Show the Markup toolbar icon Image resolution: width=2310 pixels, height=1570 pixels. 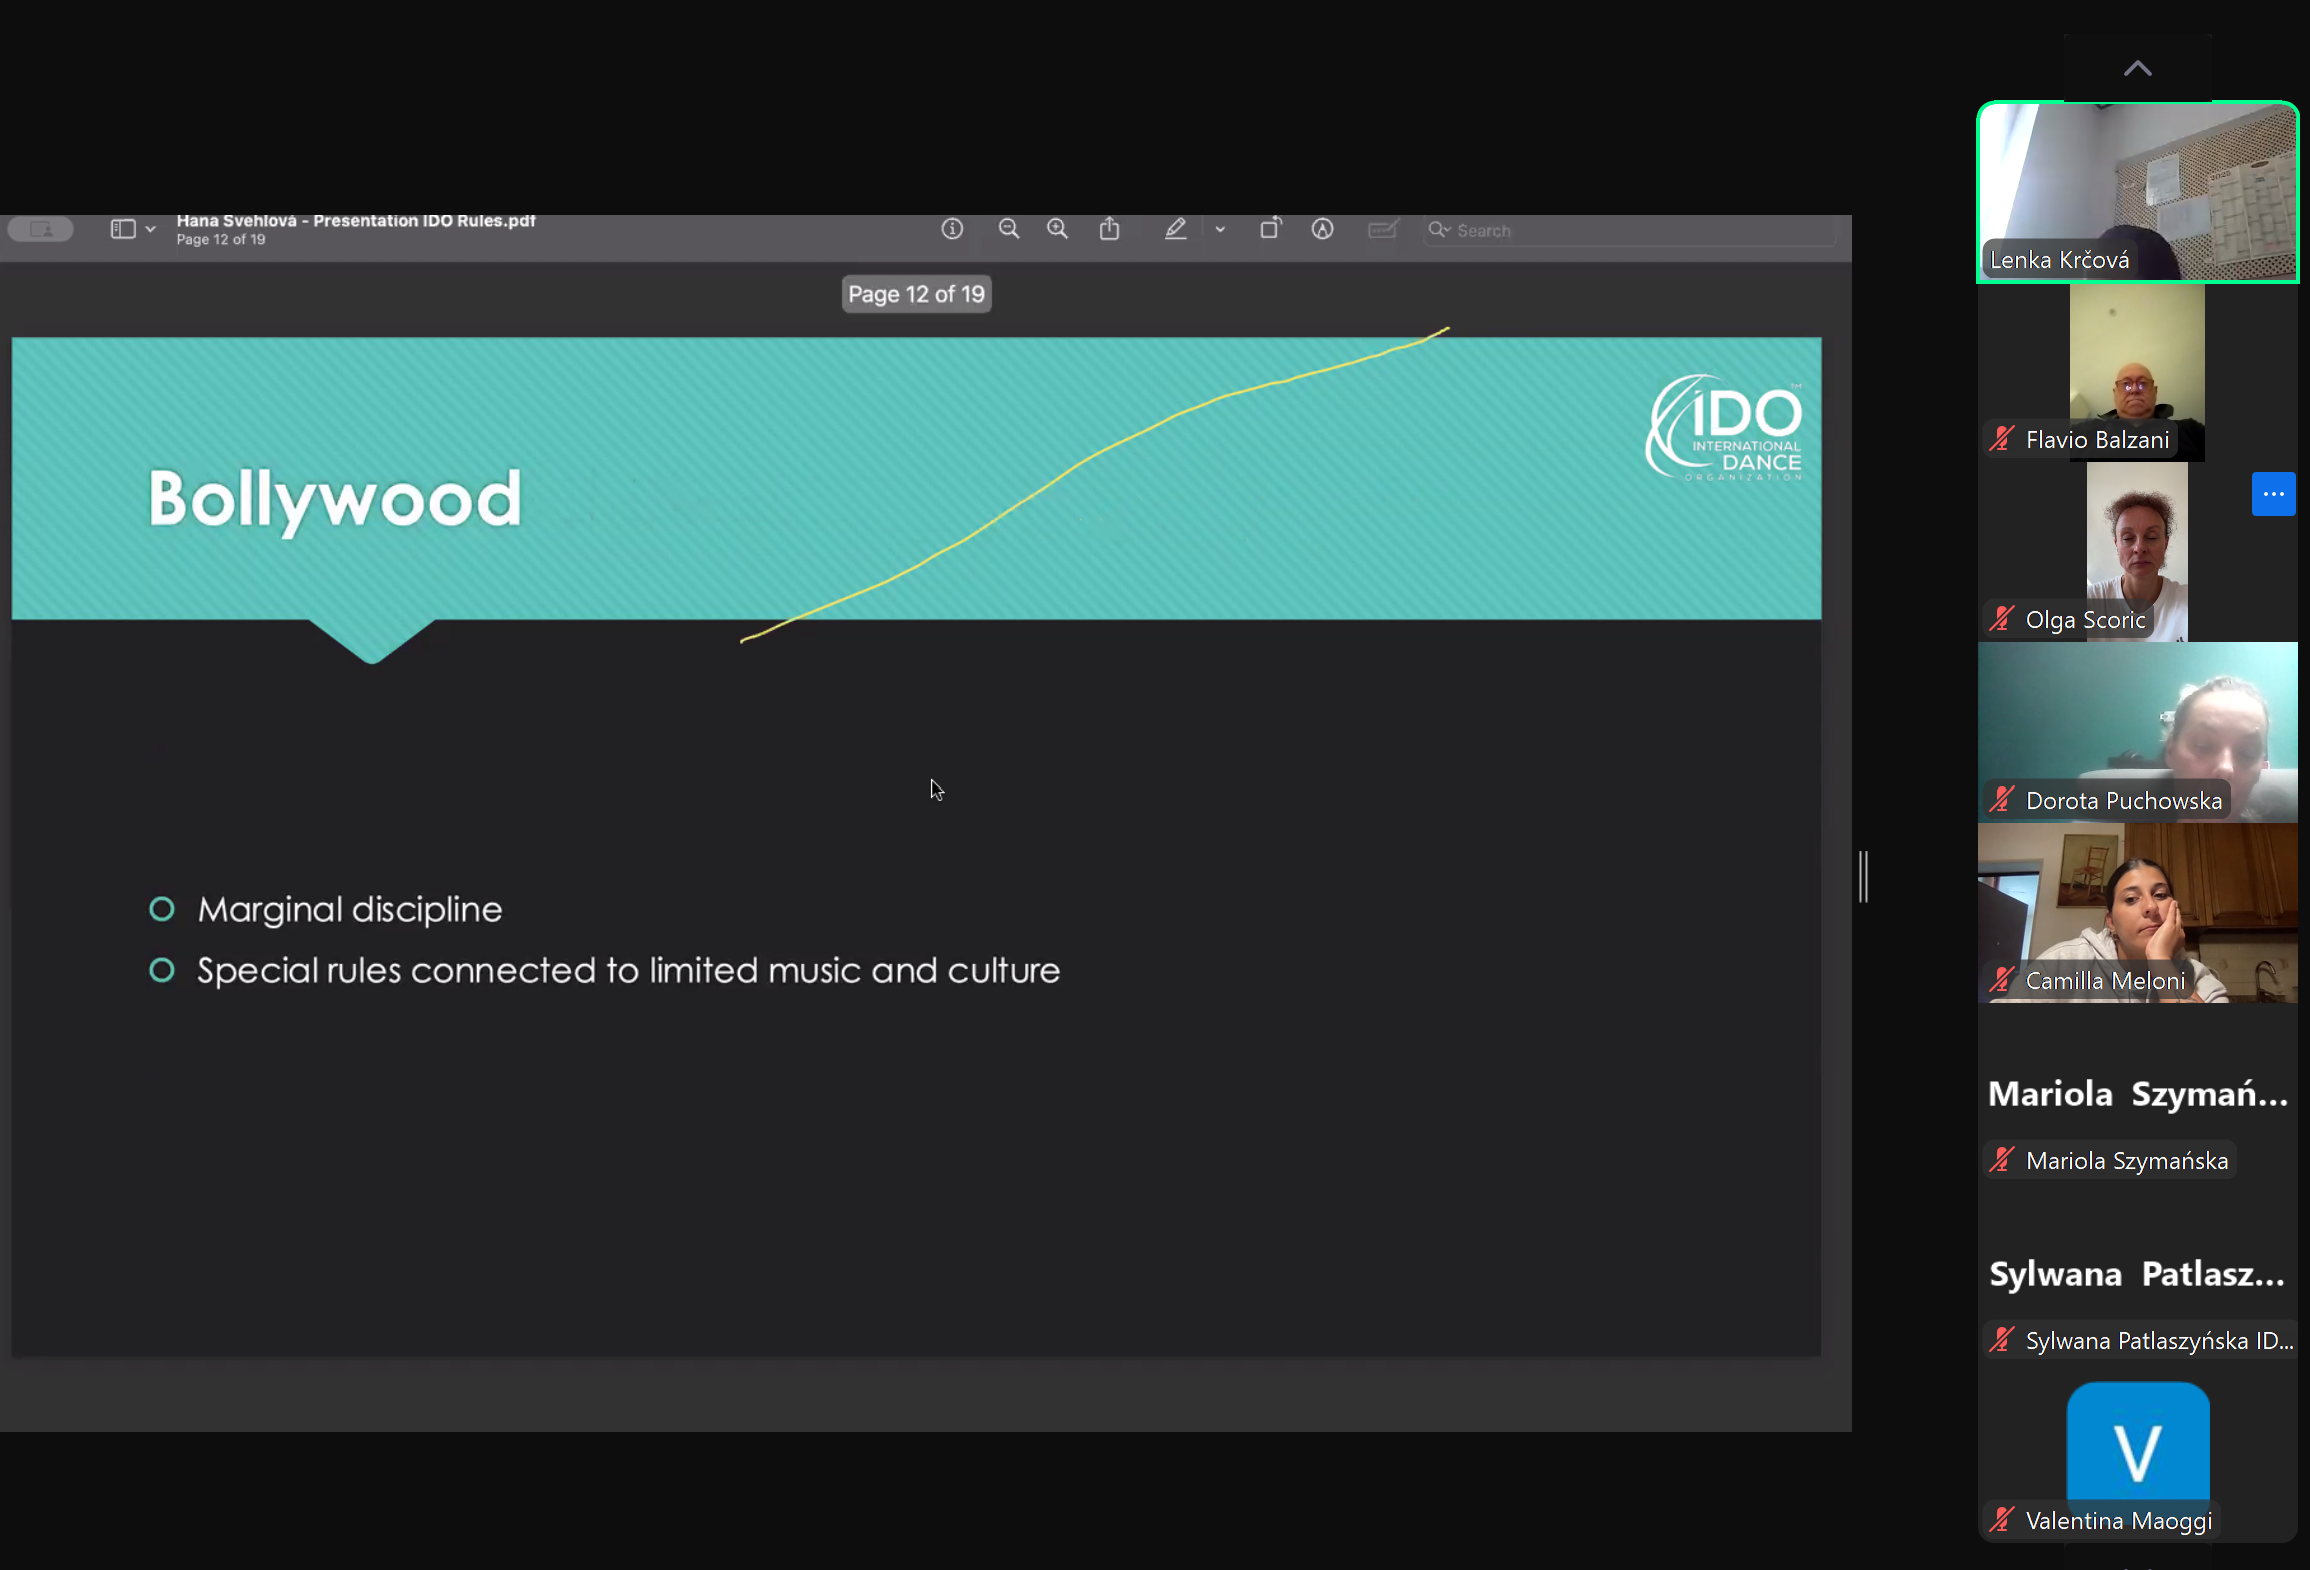pos(1322,229)
